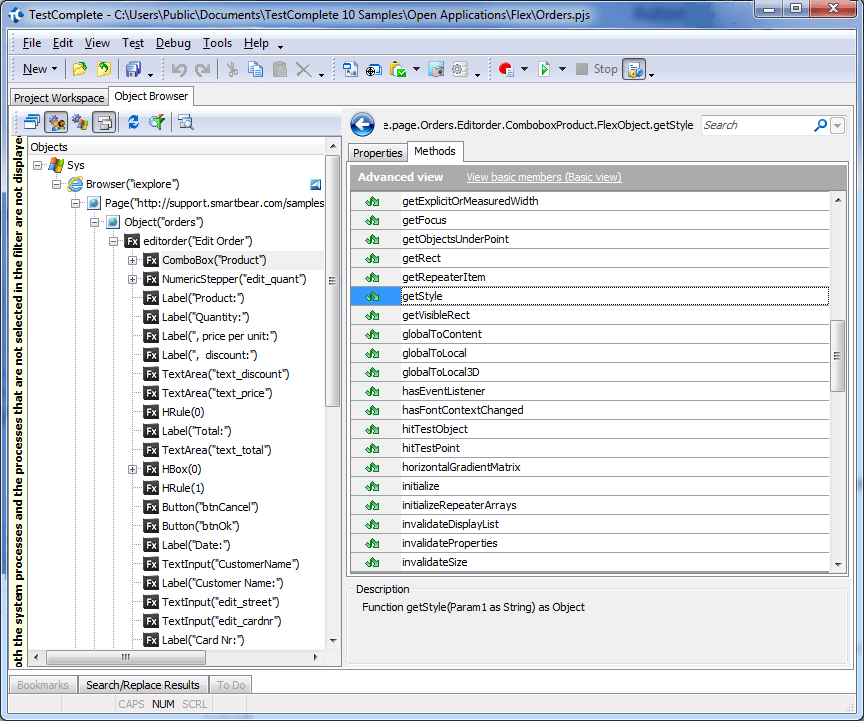Expand the ComboBox("Product") tree node
The width and height of the screenshot is (864, 721).
[x=133, y=260]
